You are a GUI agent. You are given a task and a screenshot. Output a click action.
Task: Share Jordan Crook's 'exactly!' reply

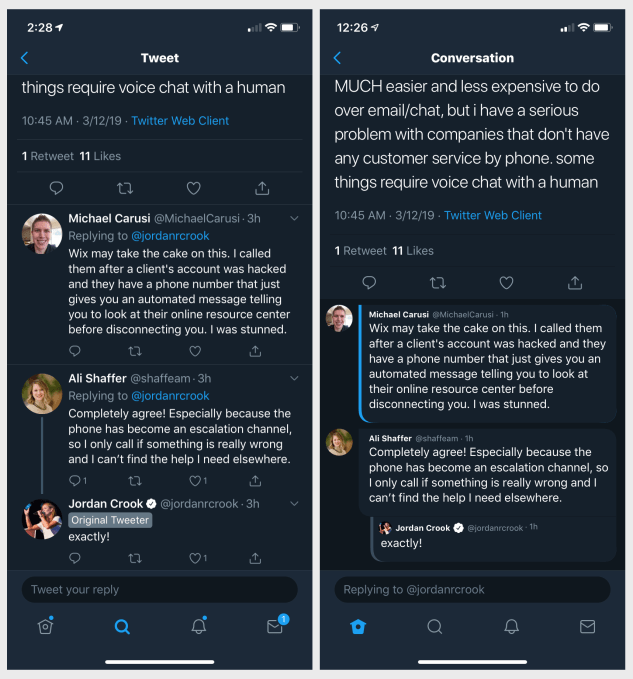pyautogui.click(x=255, y=558)
